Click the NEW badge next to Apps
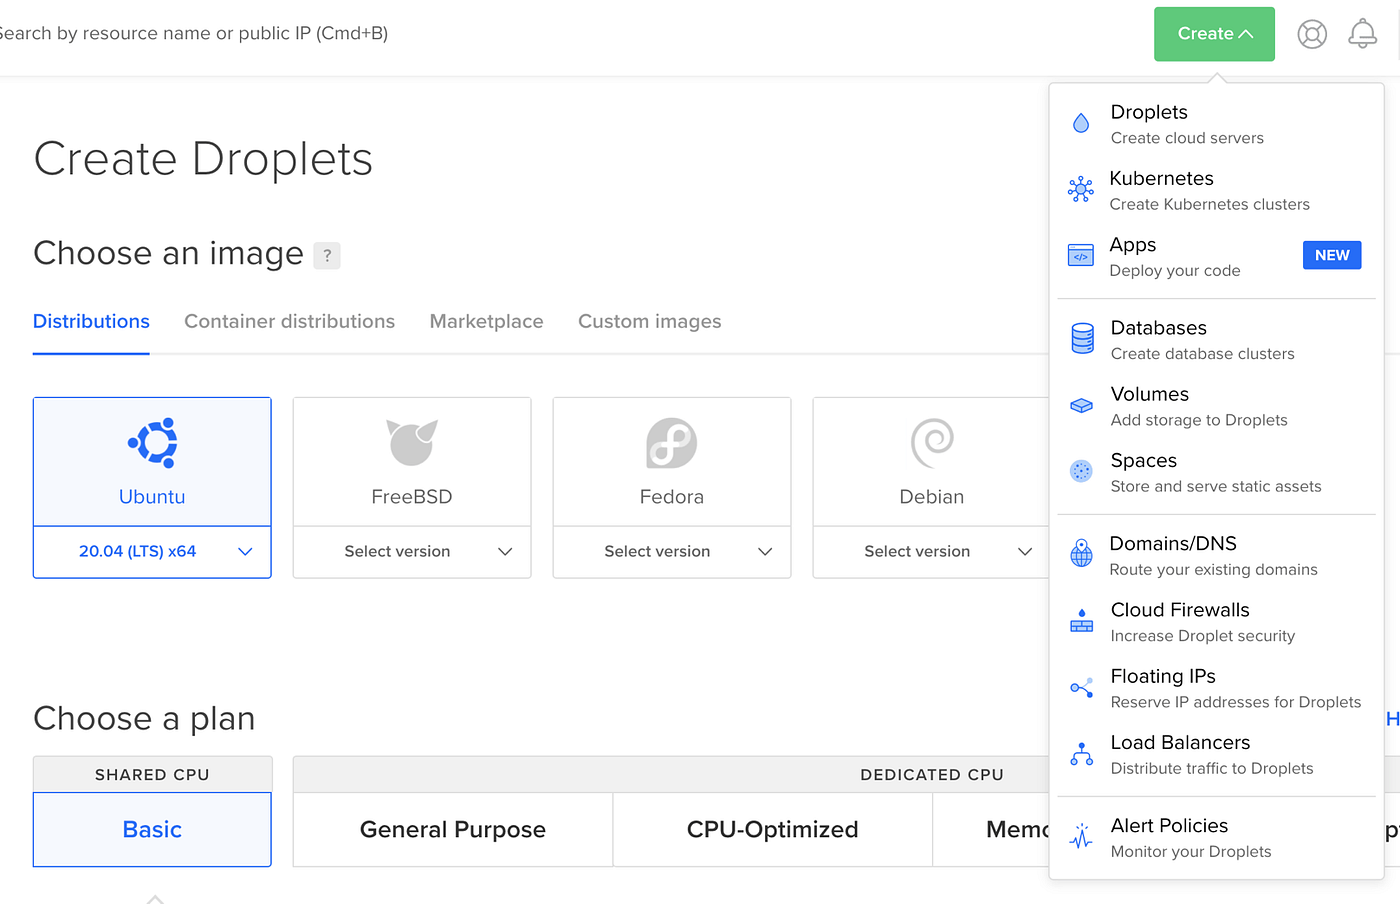 tap(1332, 255)
